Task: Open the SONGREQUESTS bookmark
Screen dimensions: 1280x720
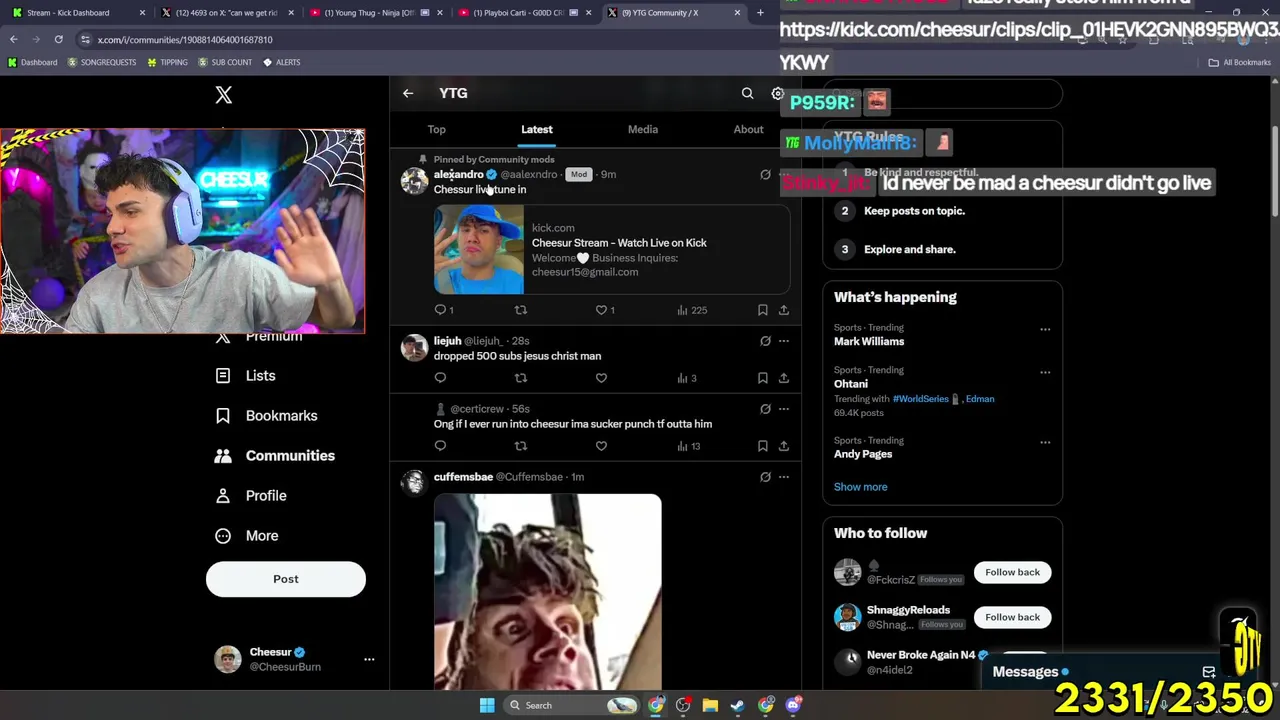Action: (102, 62)
